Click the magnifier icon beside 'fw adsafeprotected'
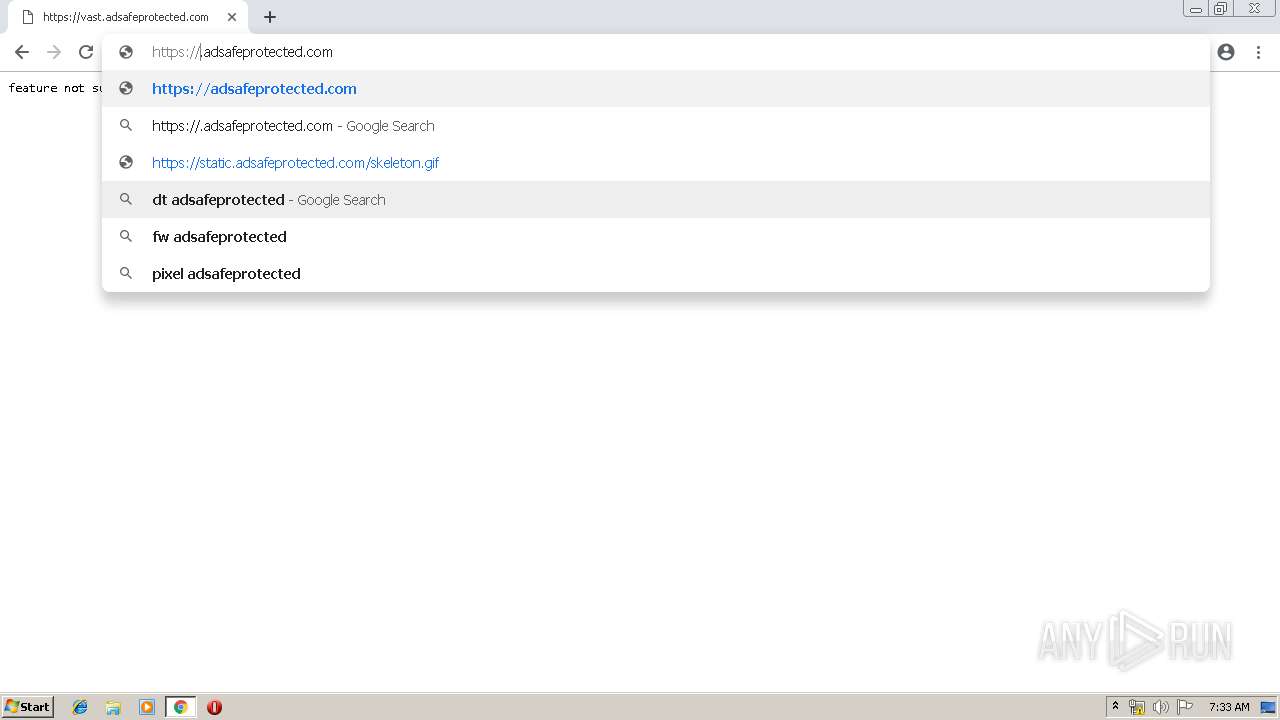The width and height of the screenshot is (1280, 720). [x=126, y=237]
